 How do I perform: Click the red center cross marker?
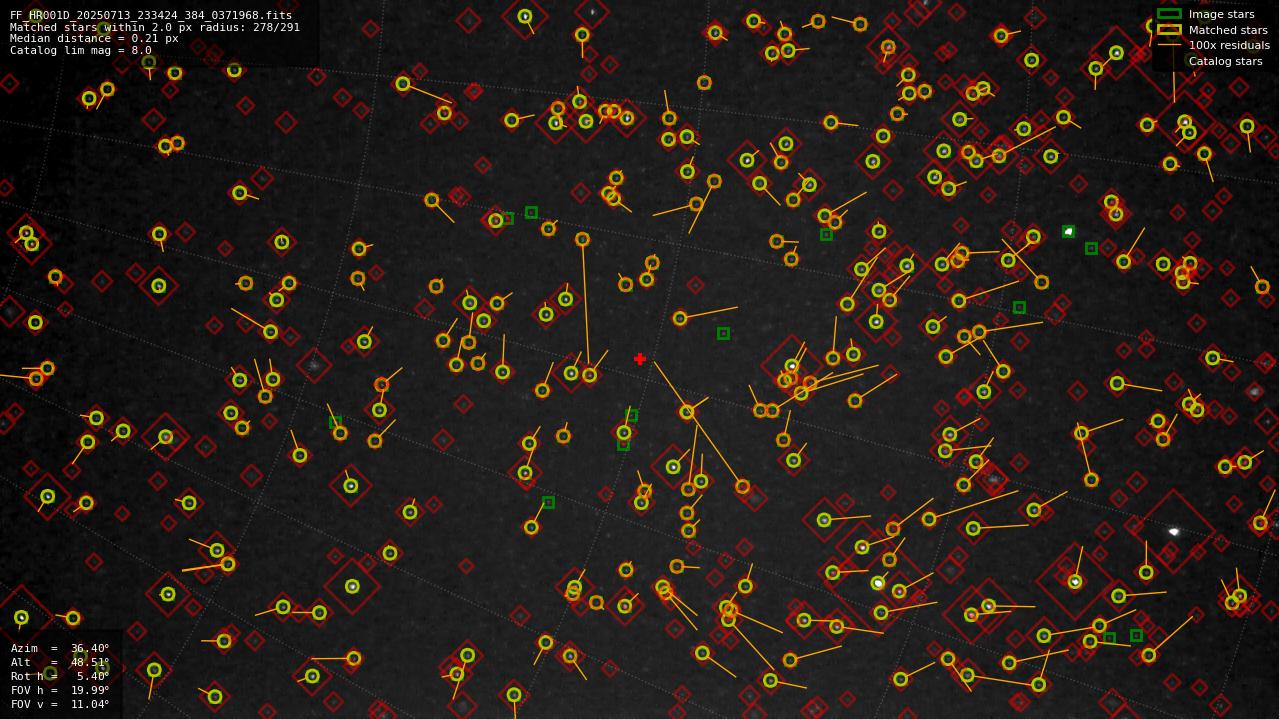coord(640,359)
